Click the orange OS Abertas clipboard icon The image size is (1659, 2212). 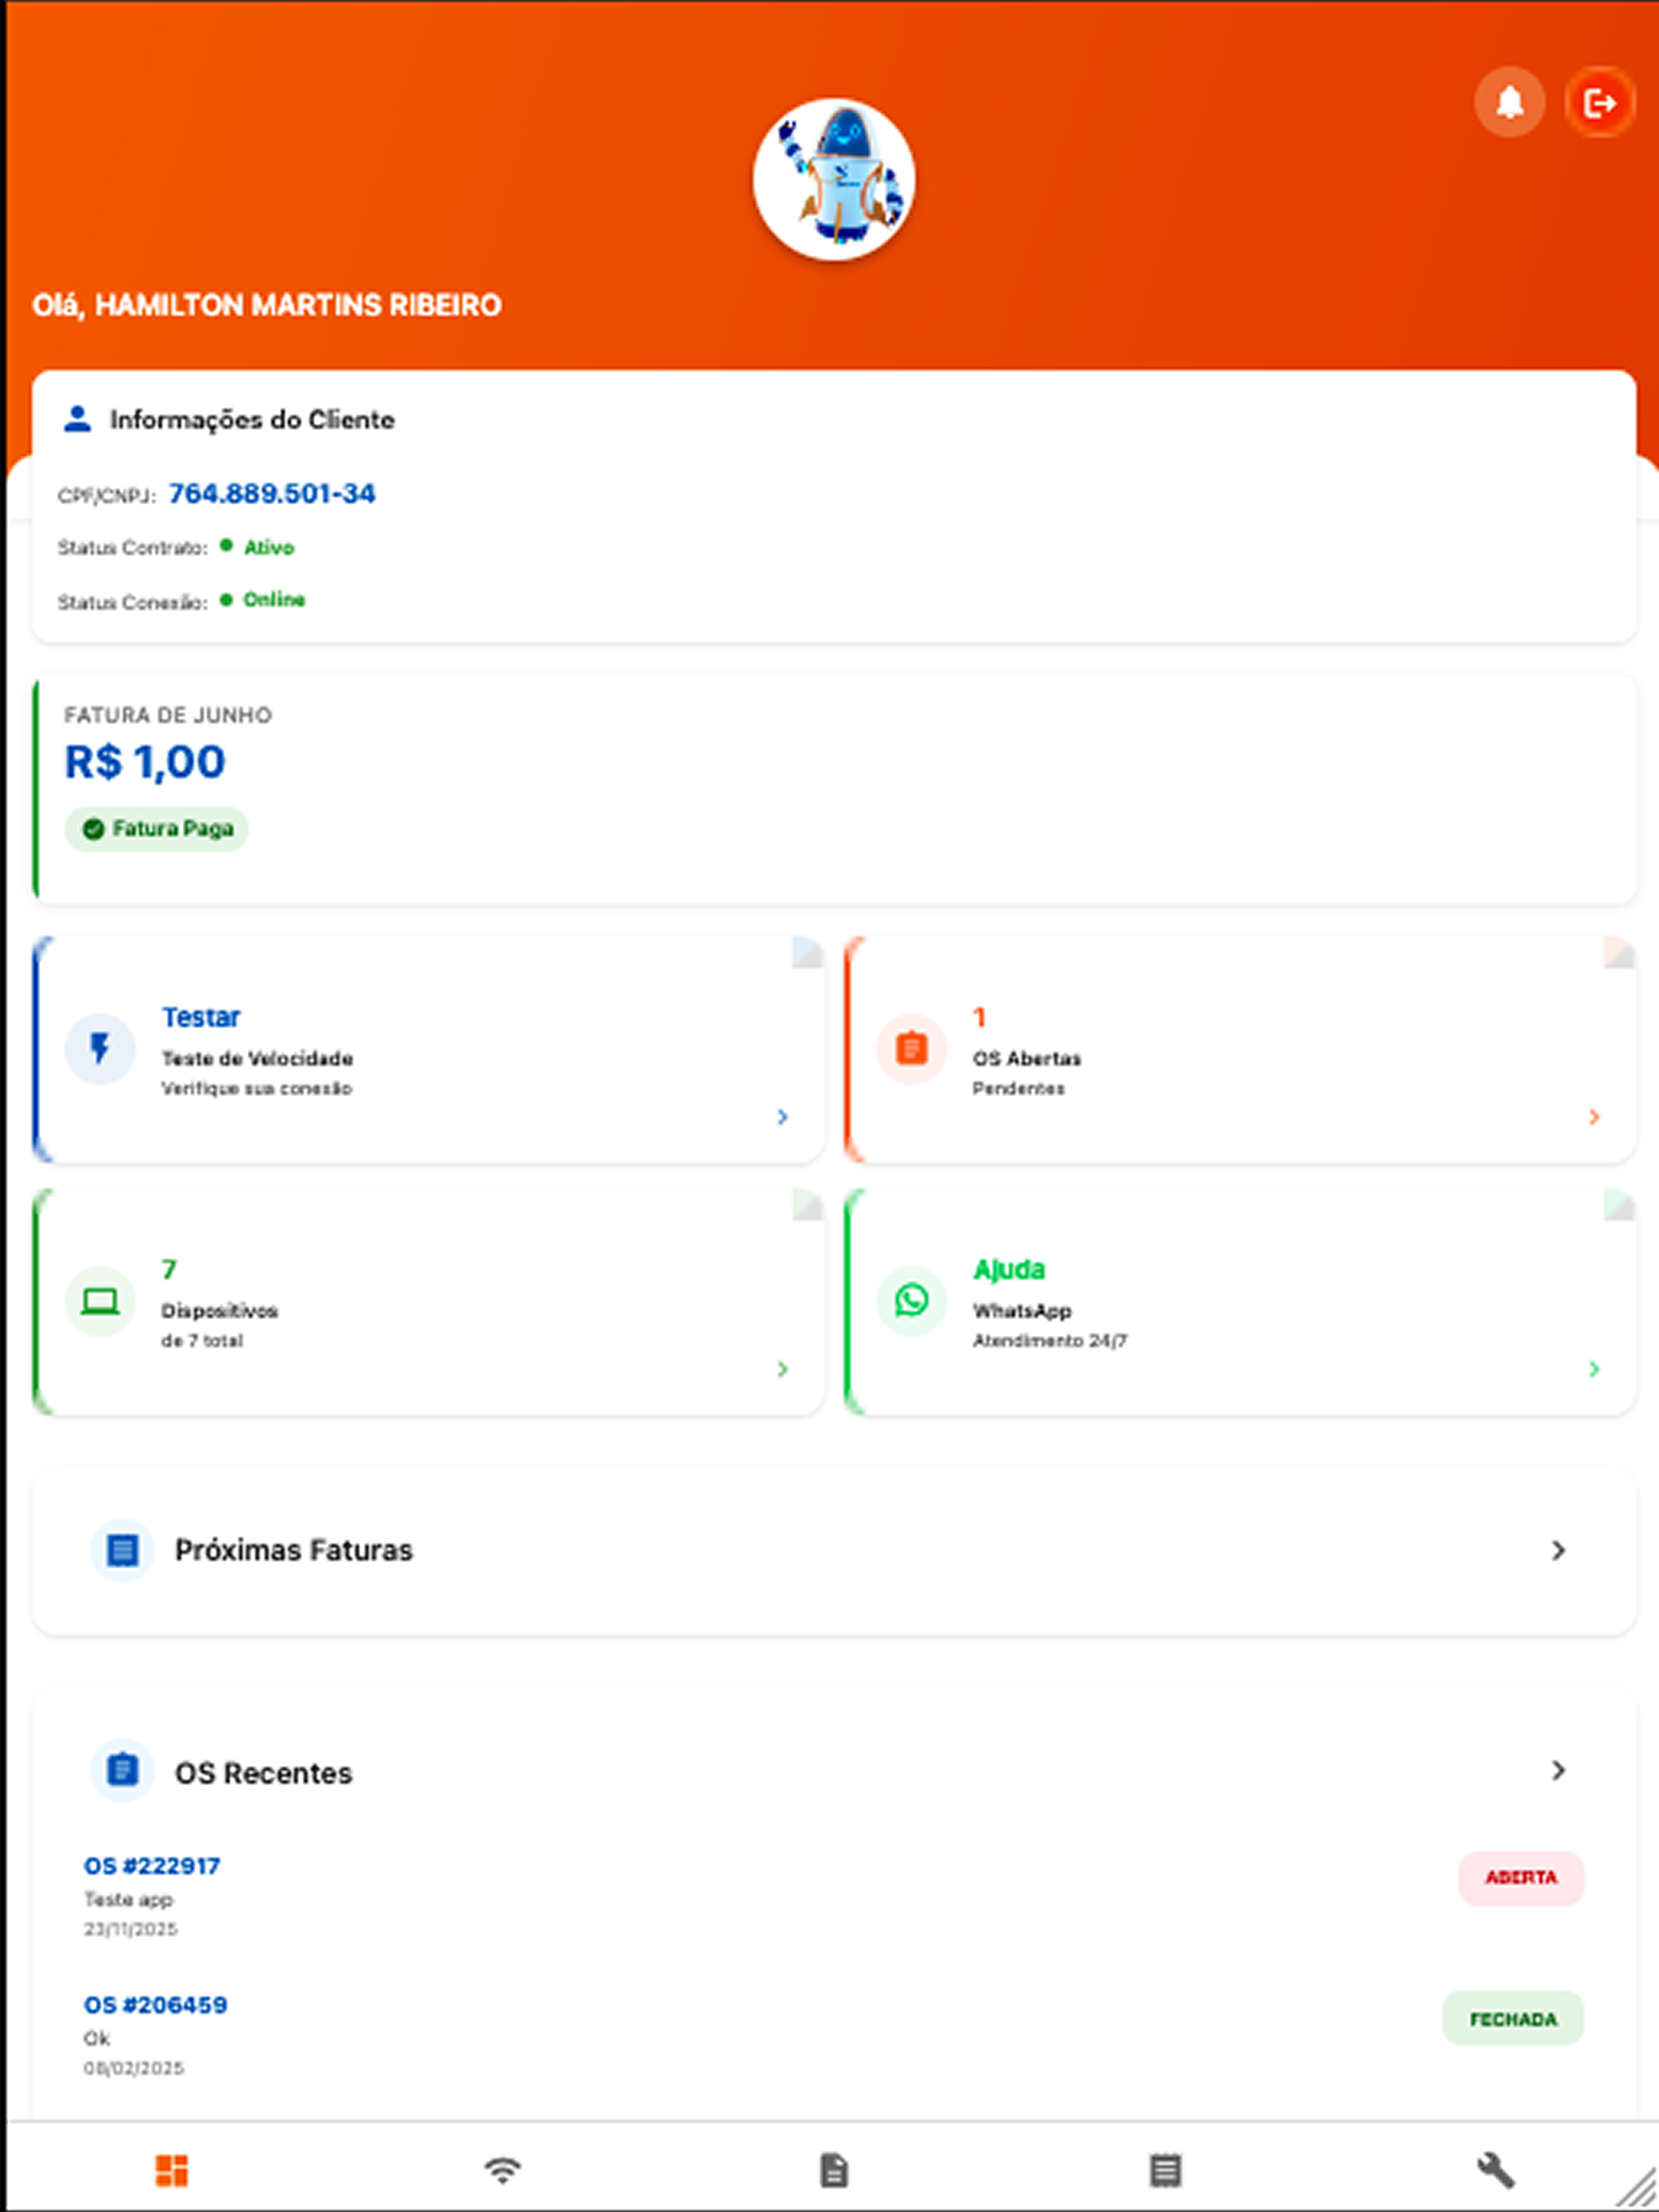pos(911,1049)
